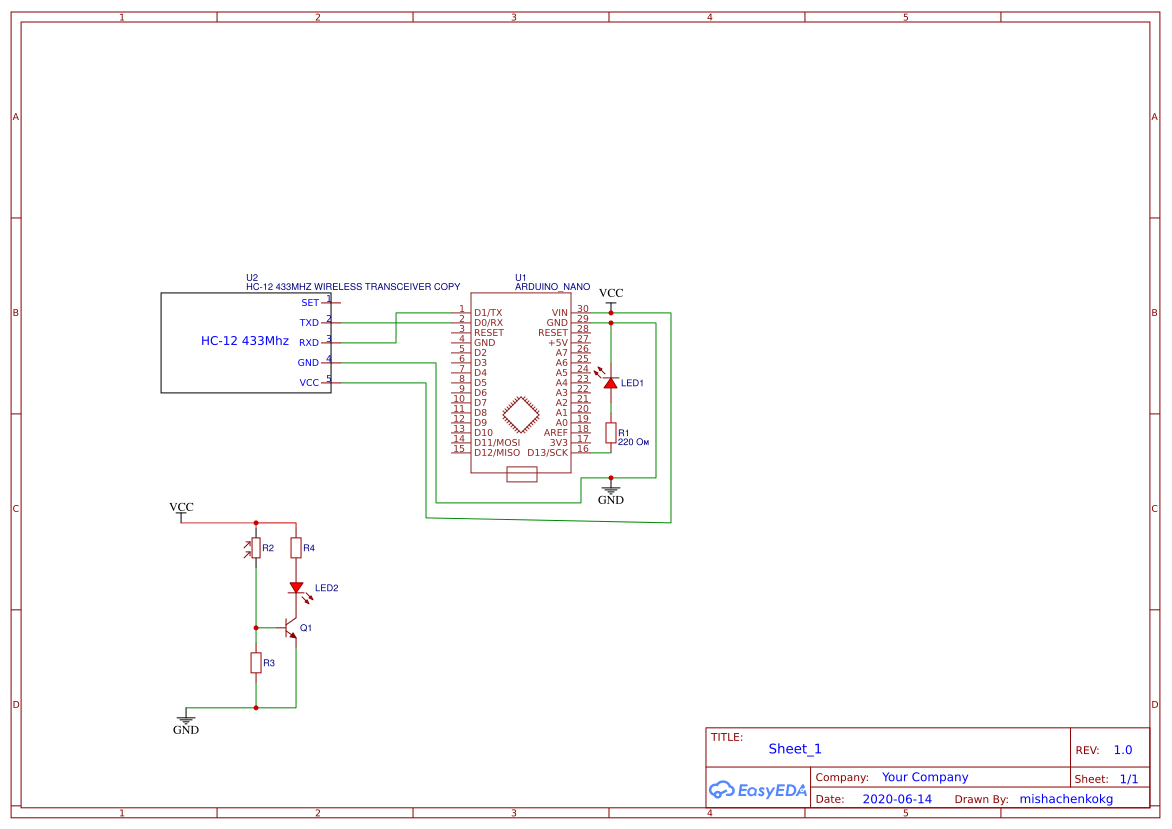Viewport: 1172px width, 829px height.
Task: Click the LED1 designator label
Action: tap(632, 383)
